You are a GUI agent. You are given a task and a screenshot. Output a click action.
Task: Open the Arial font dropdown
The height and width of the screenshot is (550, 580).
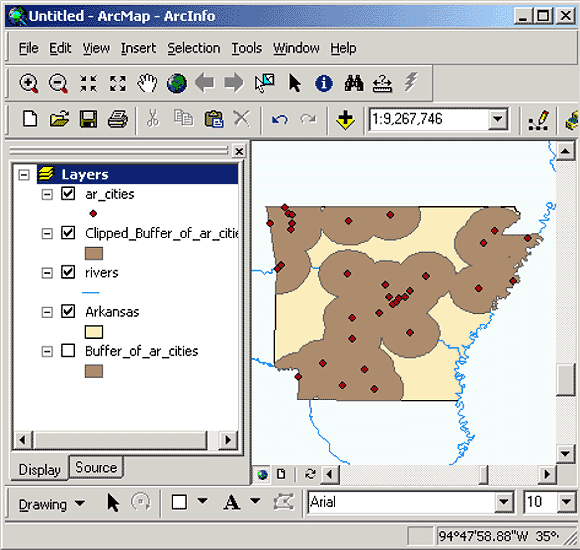pyautogui.click(x=503, y=502)
